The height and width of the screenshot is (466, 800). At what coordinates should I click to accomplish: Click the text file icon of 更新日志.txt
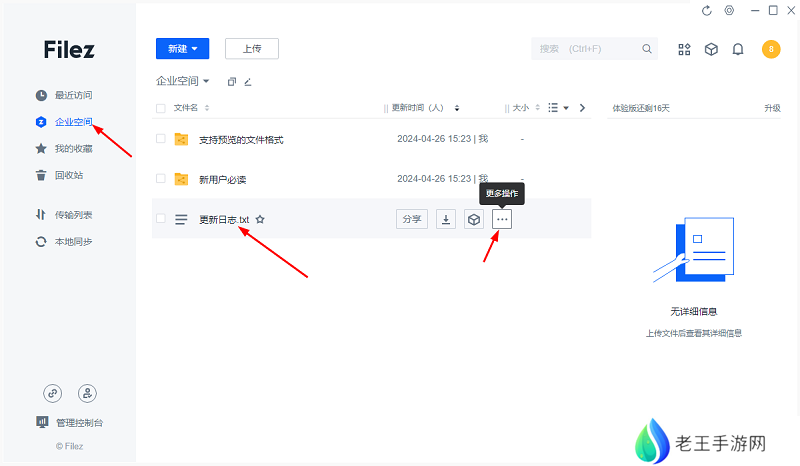181,219
